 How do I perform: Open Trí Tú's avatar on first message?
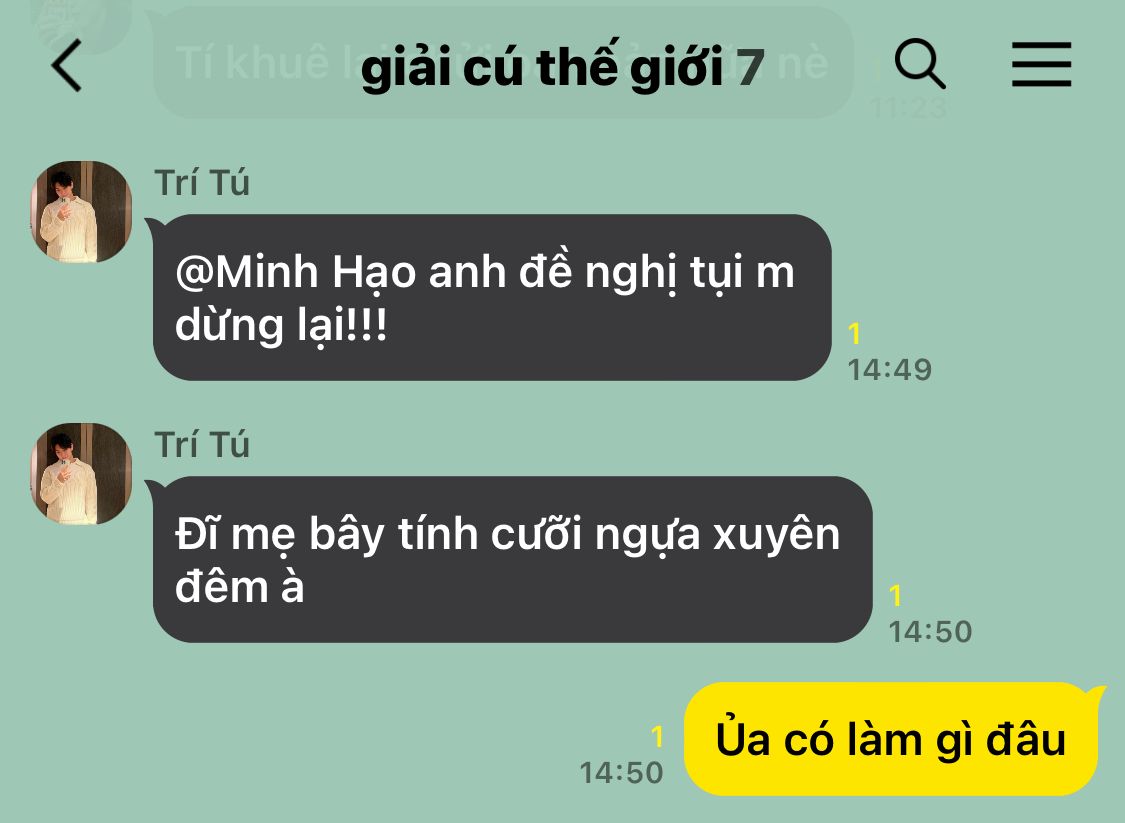click(x=81, y=212)
